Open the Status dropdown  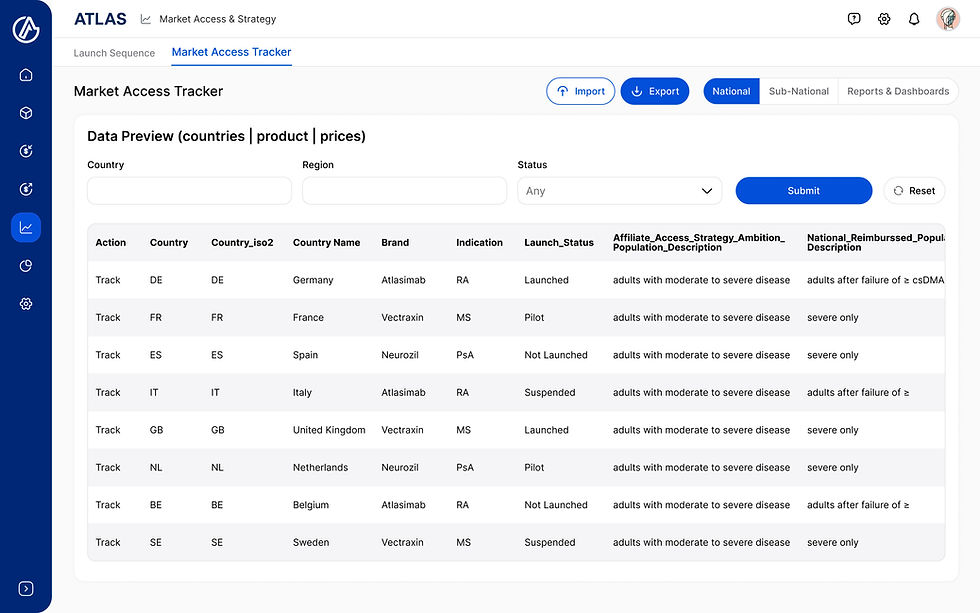(x=619, y=191)
